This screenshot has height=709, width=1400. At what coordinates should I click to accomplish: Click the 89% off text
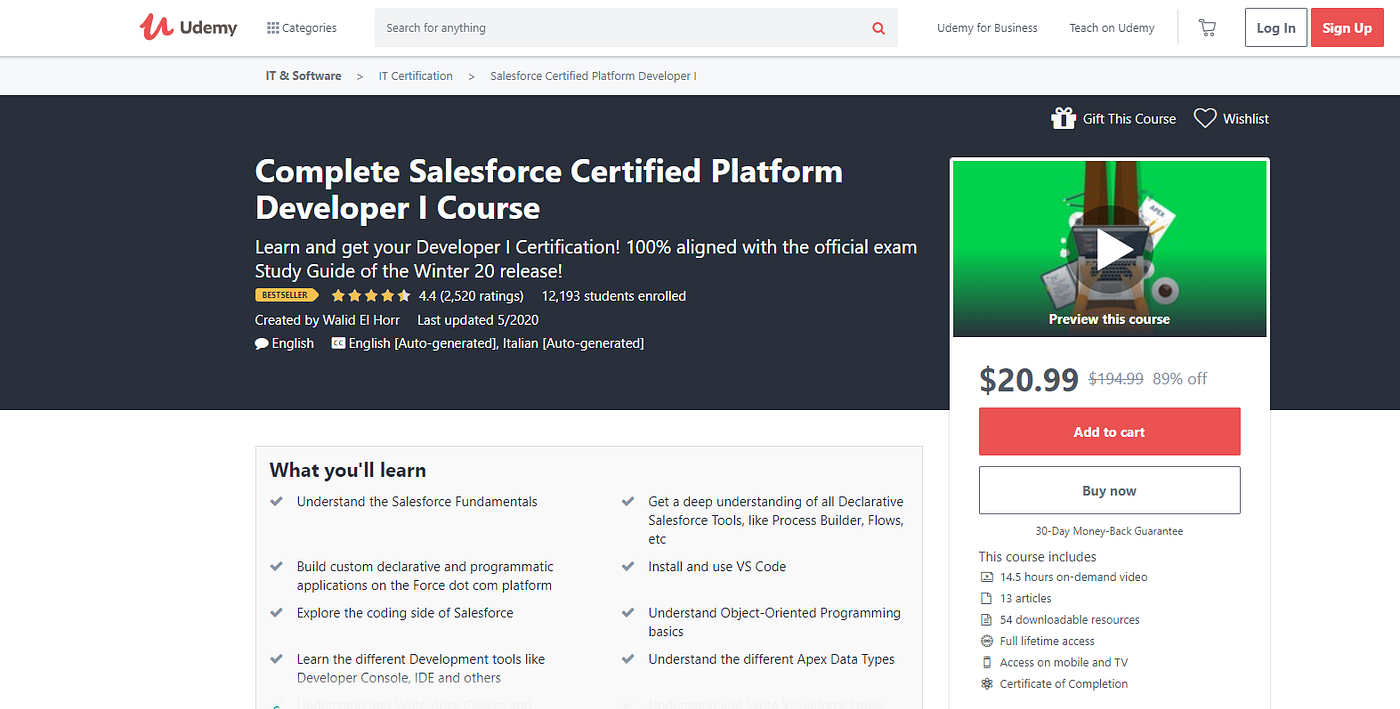coord(1180,379)
